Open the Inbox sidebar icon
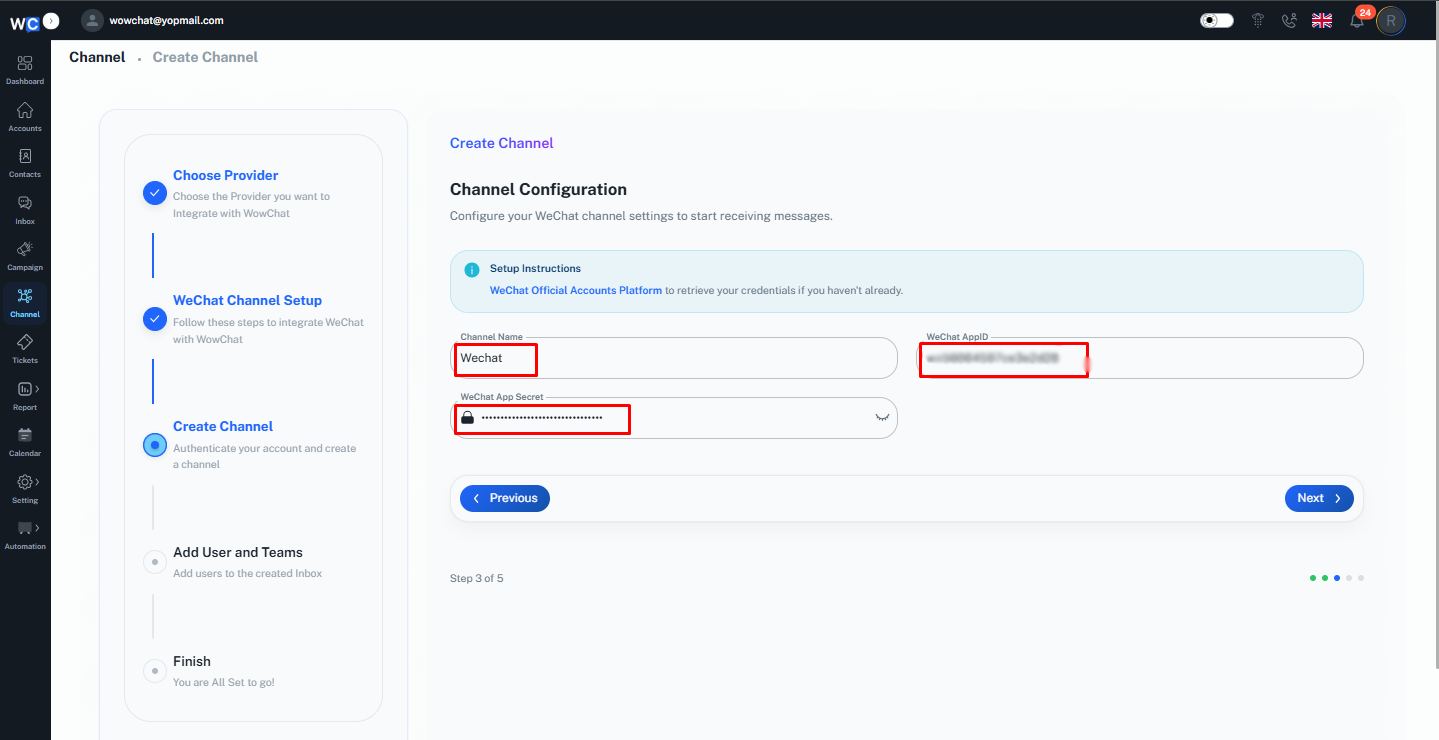This screenshot has height=740, width=1439. point(25,203)
